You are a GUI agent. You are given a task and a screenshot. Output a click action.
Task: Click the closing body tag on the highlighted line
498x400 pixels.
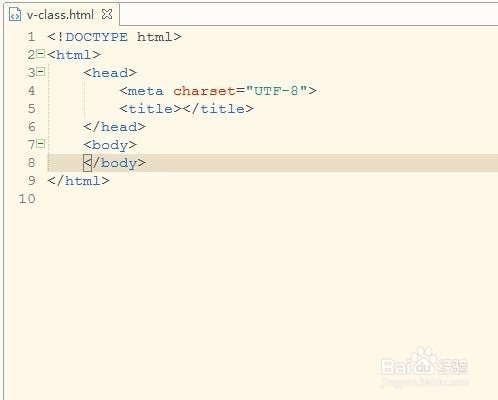coord(114,163)
